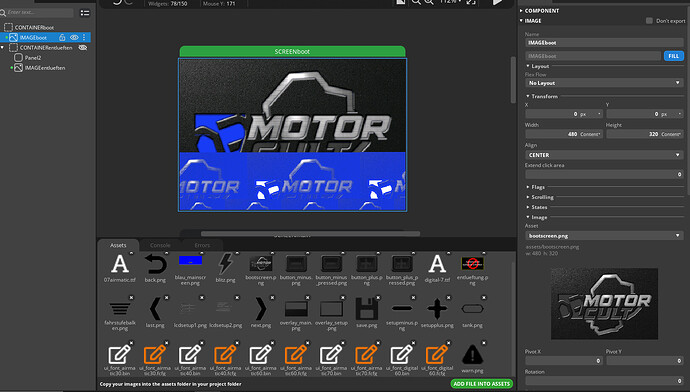Toggle visibility eye of IMAGEboot
This screenshot has width=690, height=392.
pos(74,37)
